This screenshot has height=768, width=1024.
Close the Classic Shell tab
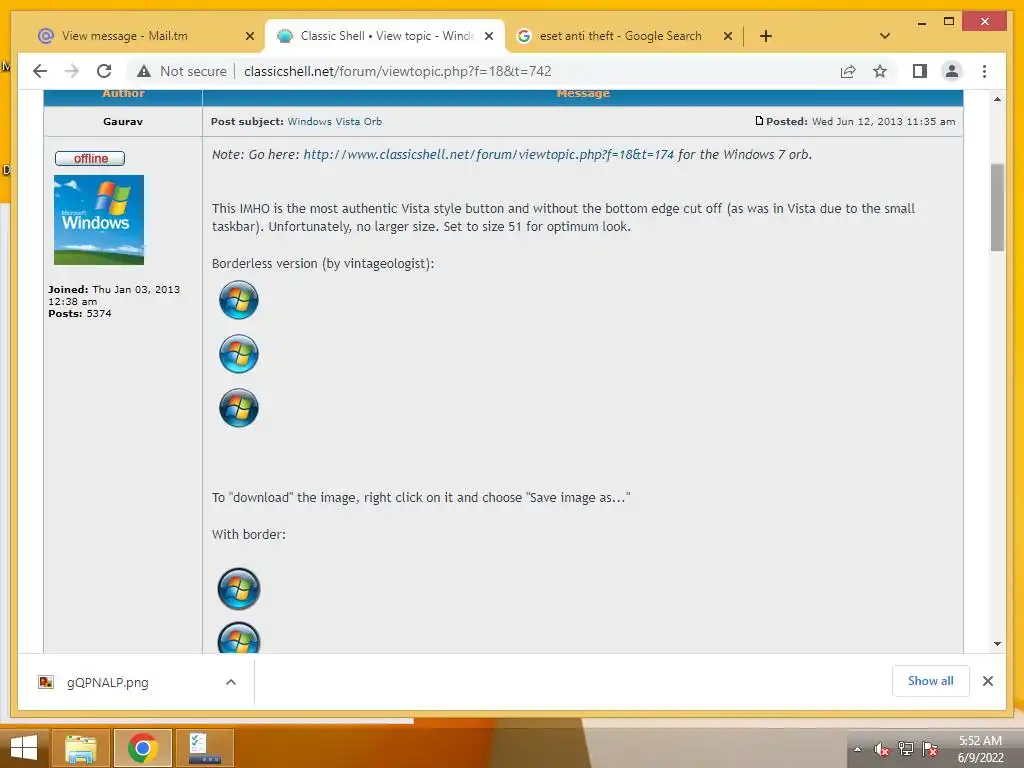[x=488, y=36]
